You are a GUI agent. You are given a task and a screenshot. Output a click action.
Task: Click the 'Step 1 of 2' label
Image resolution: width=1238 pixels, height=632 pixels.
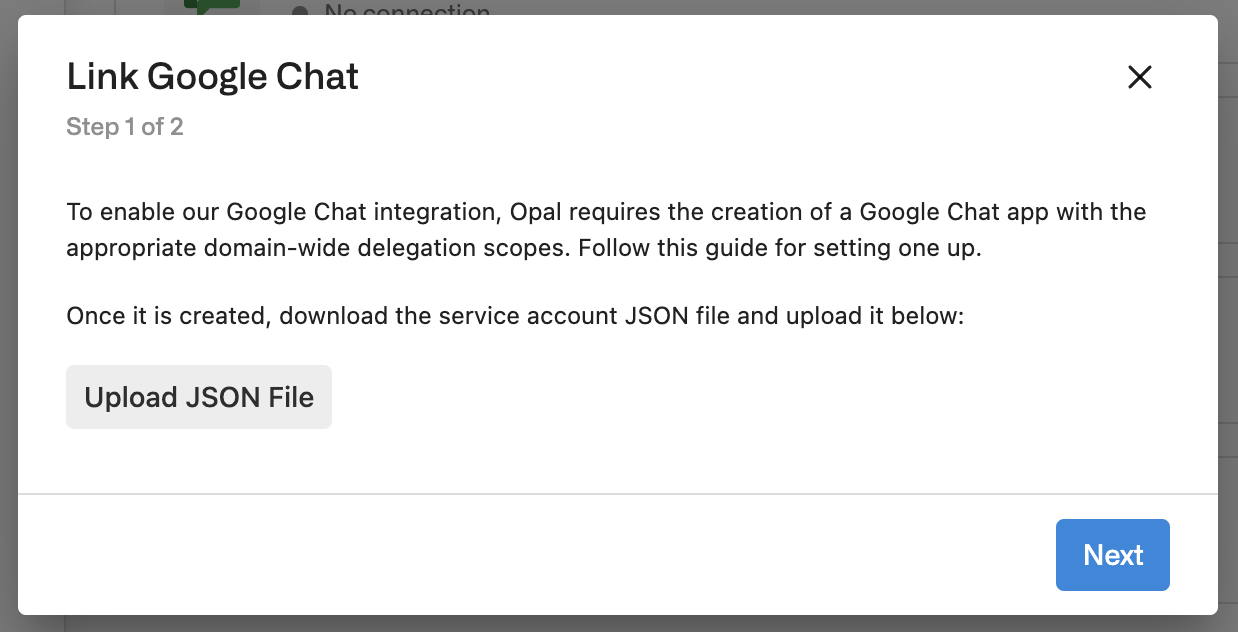point(125,127)
